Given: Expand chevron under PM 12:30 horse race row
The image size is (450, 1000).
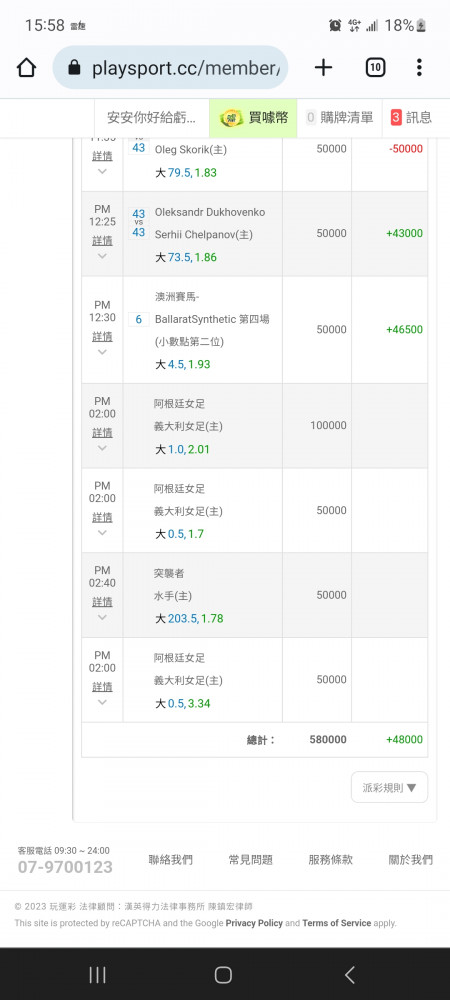Looking at the screenshot, I should pos(102,351).
